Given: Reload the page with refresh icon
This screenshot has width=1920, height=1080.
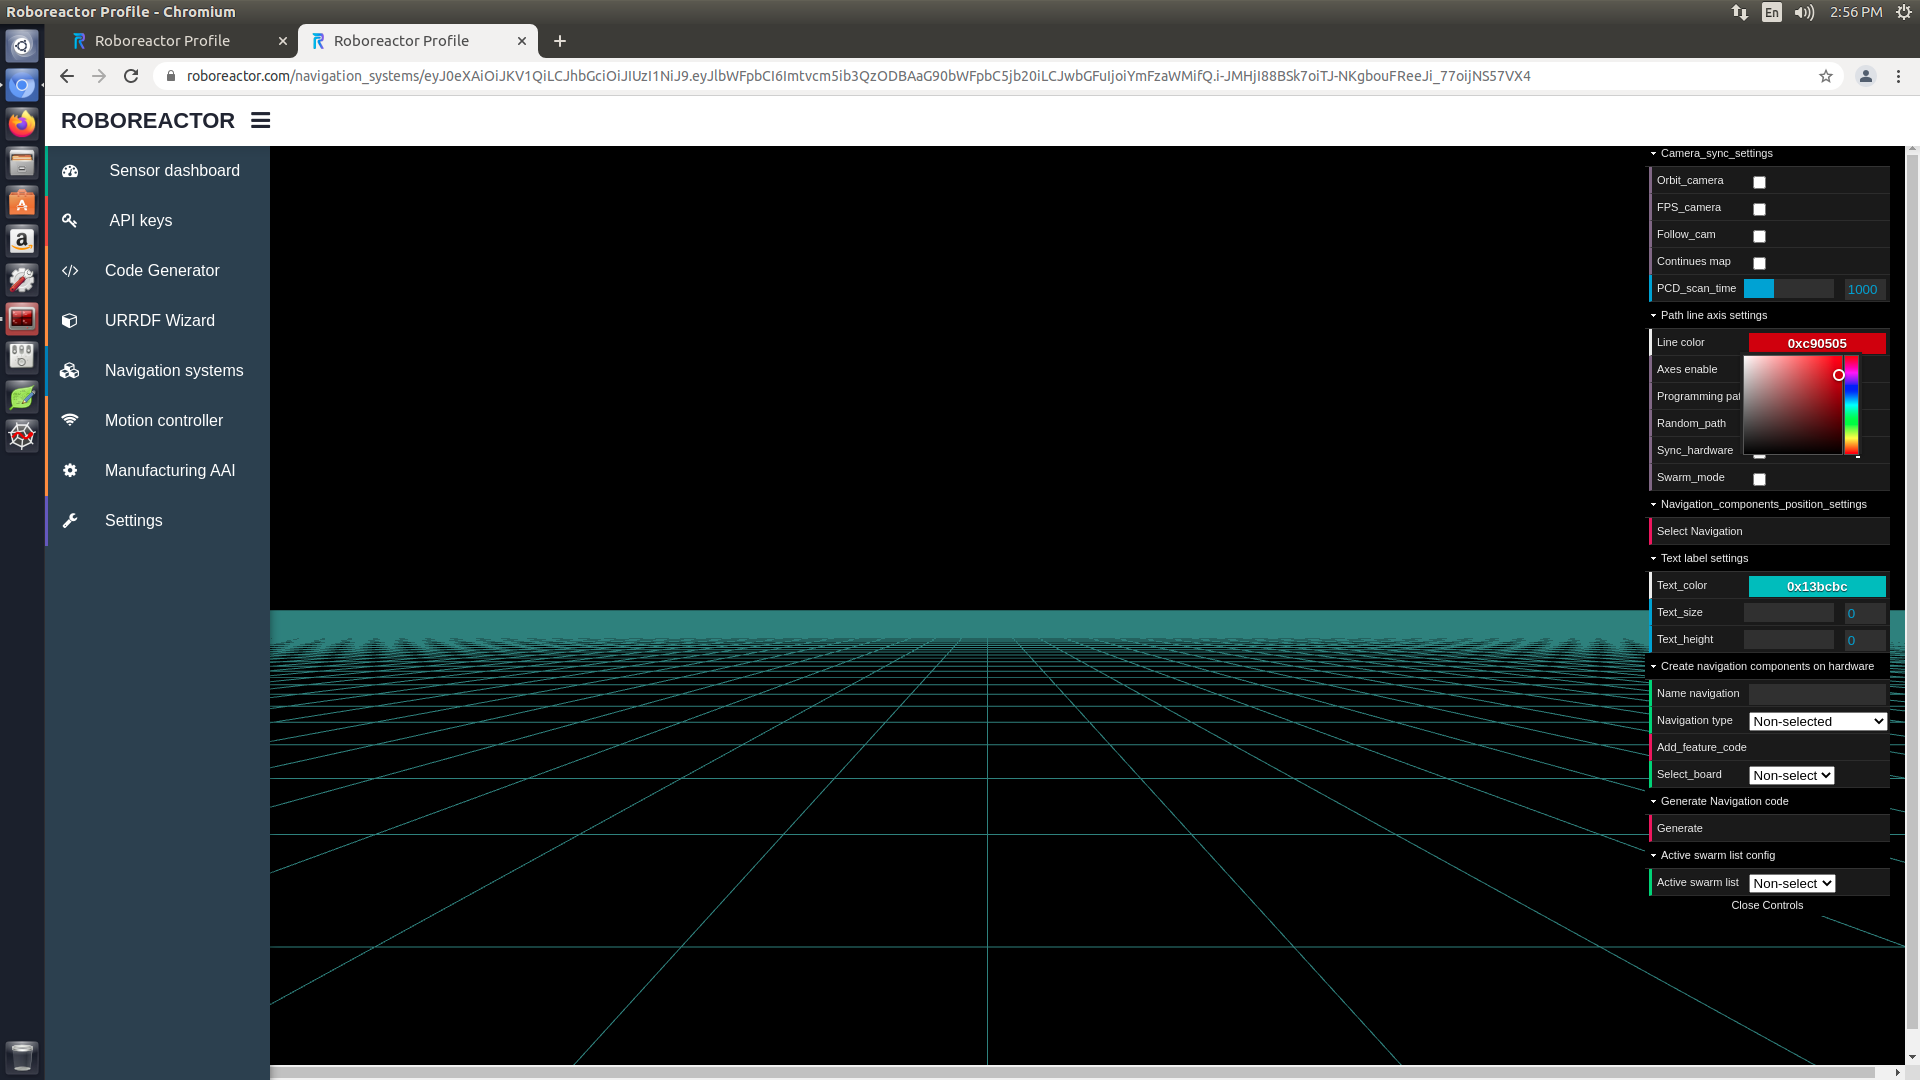Looking at the screenshot, I should click(131, 76).
